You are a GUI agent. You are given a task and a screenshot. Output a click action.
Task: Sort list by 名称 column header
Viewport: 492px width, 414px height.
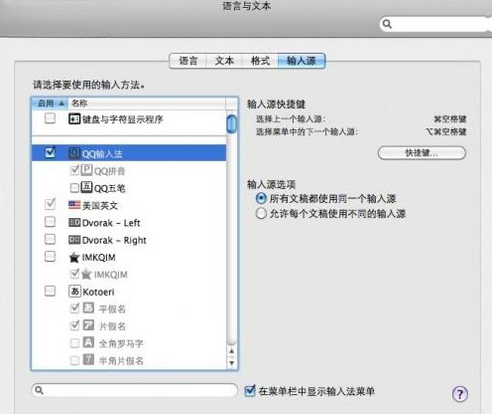(147, 103)
